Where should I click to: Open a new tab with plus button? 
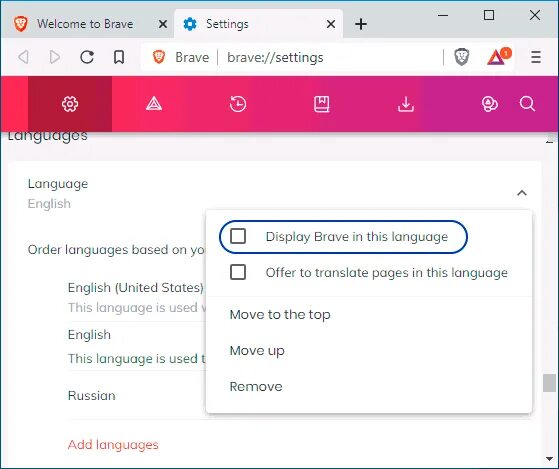[x=361, y=24]
